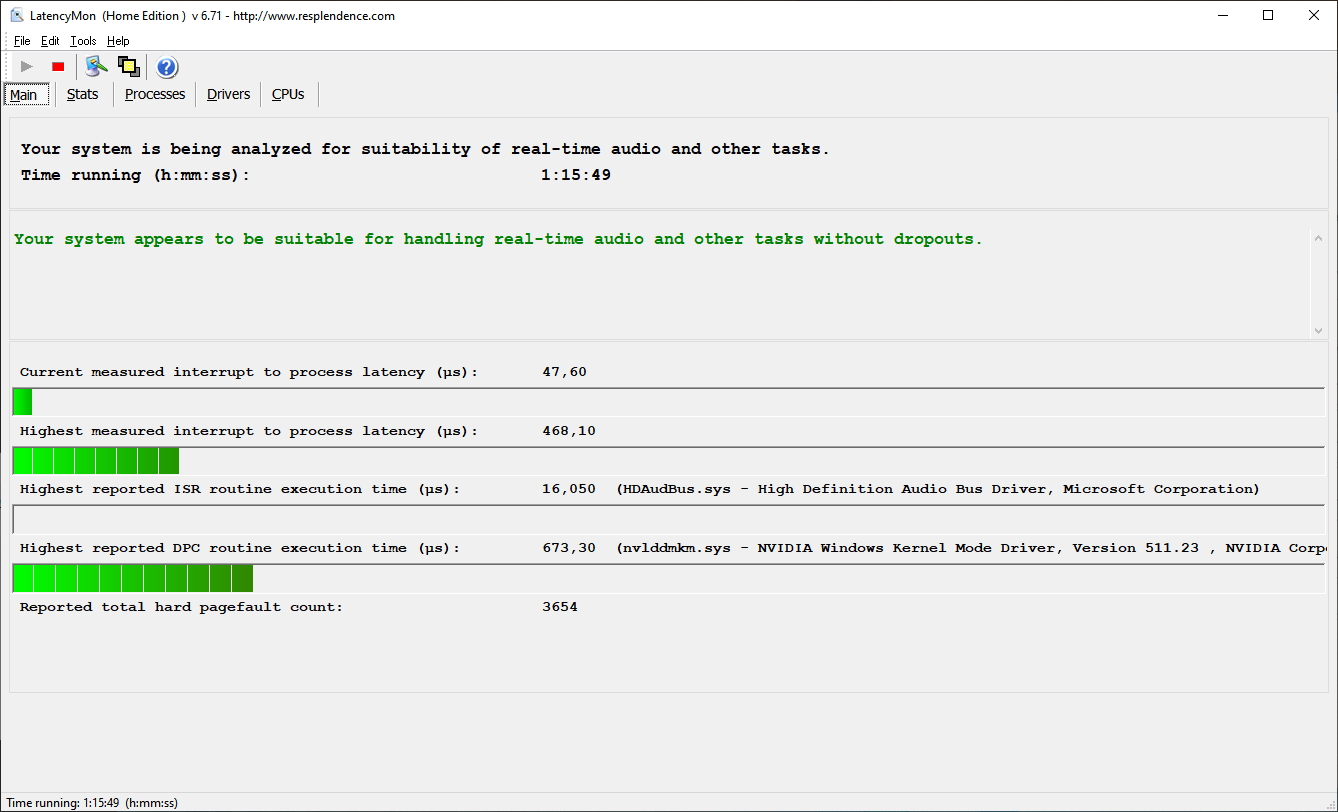Click the empty ISR routine execution time bar

tap(668, 519)
